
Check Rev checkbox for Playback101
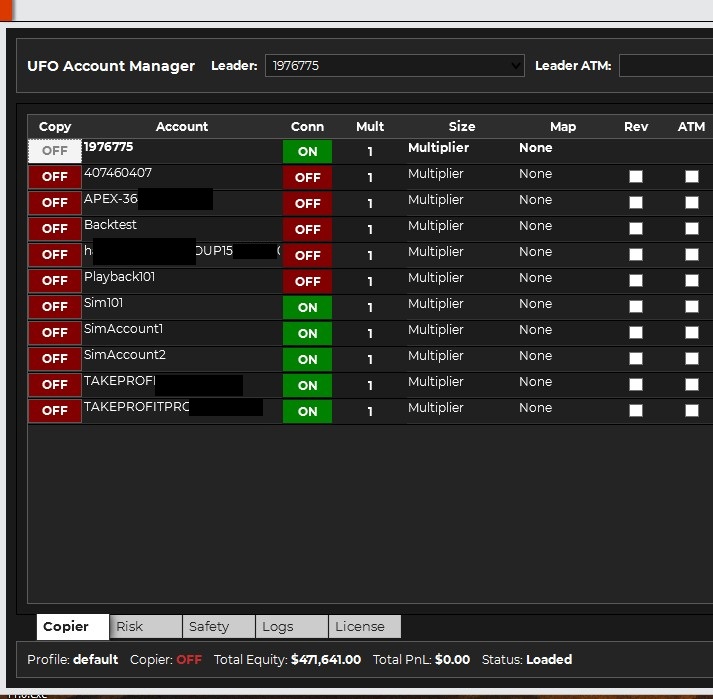point(636,280)
